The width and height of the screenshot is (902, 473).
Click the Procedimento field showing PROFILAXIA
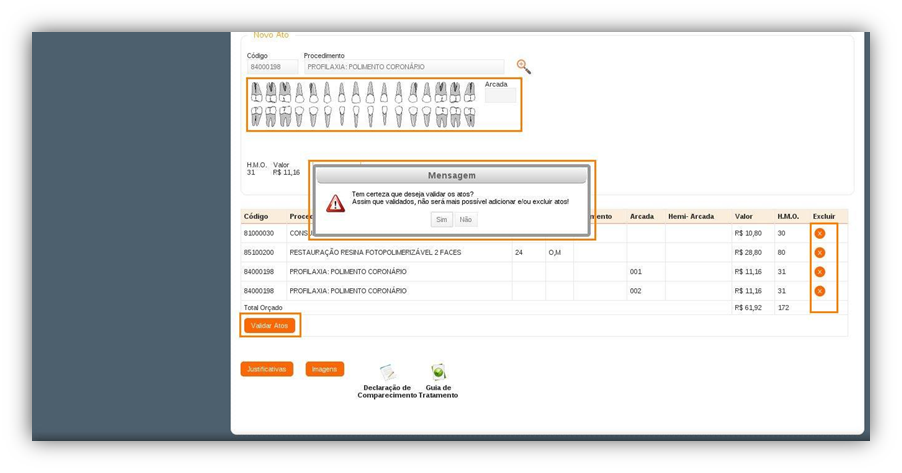tap(404, 67)
